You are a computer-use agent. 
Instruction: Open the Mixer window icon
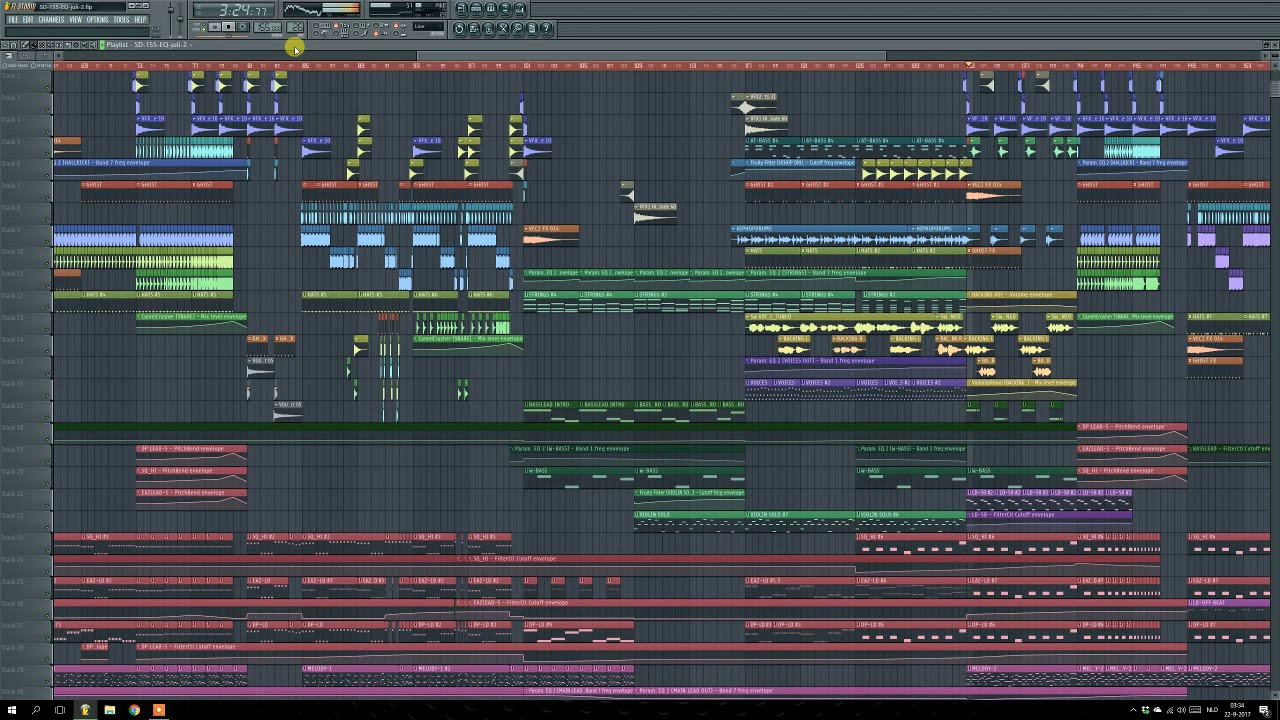pyautogui.click(x=520, y=9)
